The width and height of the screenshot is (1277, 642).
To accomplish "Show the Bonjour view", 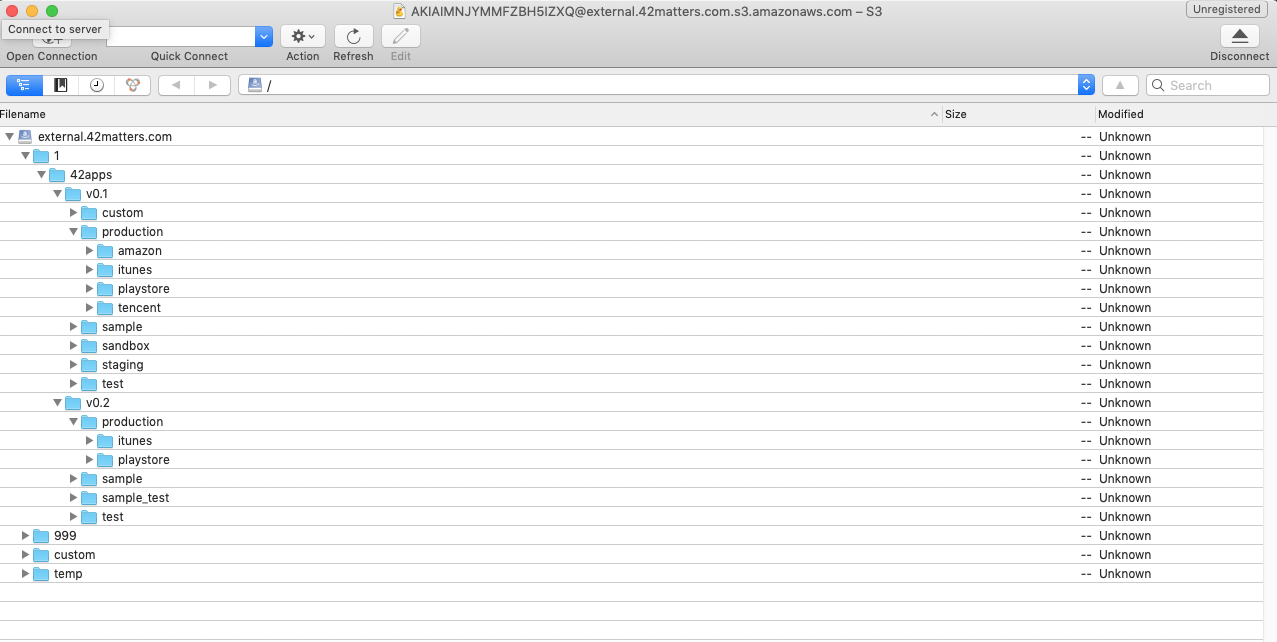I will 133,85.
